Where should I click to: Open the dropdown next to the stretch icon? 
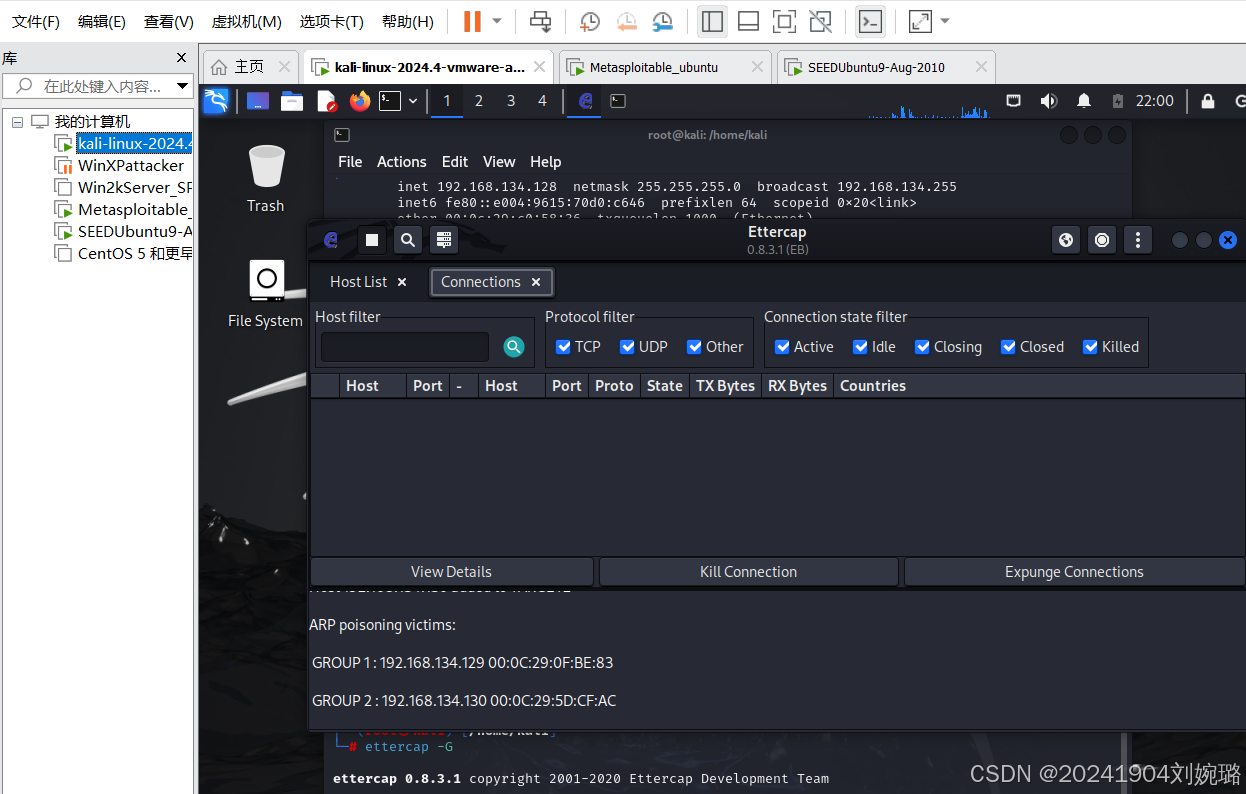coord(945,21)
